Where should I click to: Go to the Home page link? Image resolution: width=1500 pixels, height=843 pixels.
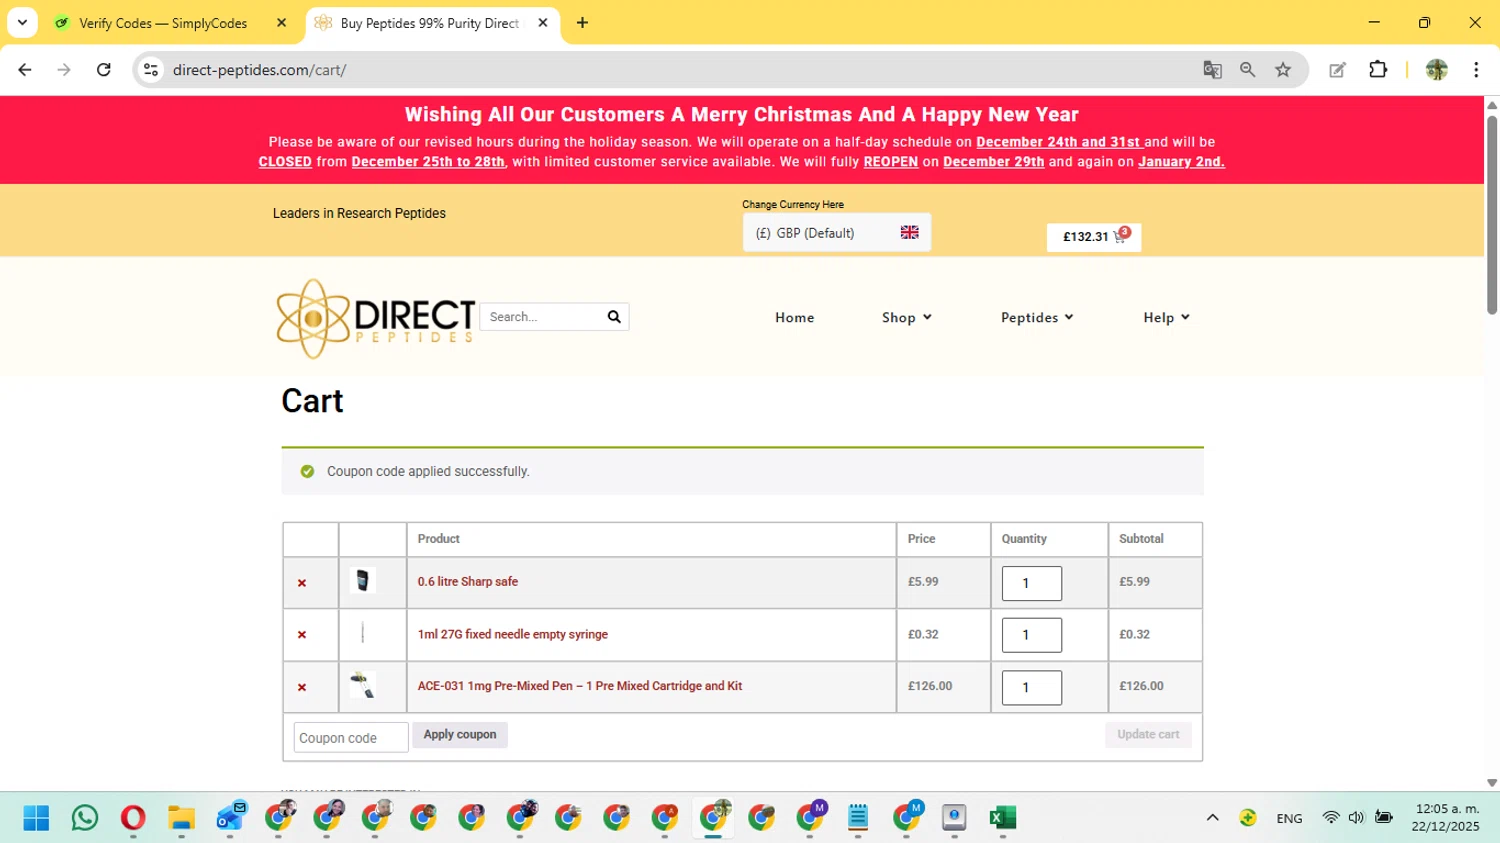click(x=794, y=318)
